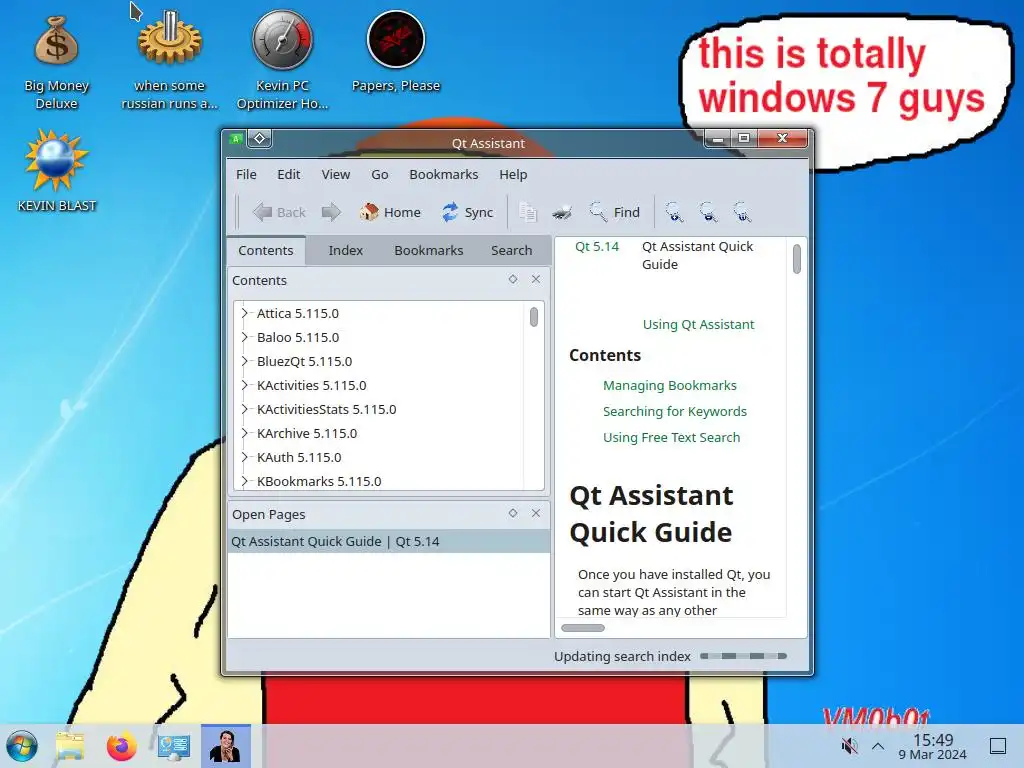Image resolution: width=1024 pixels, height=768 pixels.
Task: Open Find in text
Action: point(615,212)
